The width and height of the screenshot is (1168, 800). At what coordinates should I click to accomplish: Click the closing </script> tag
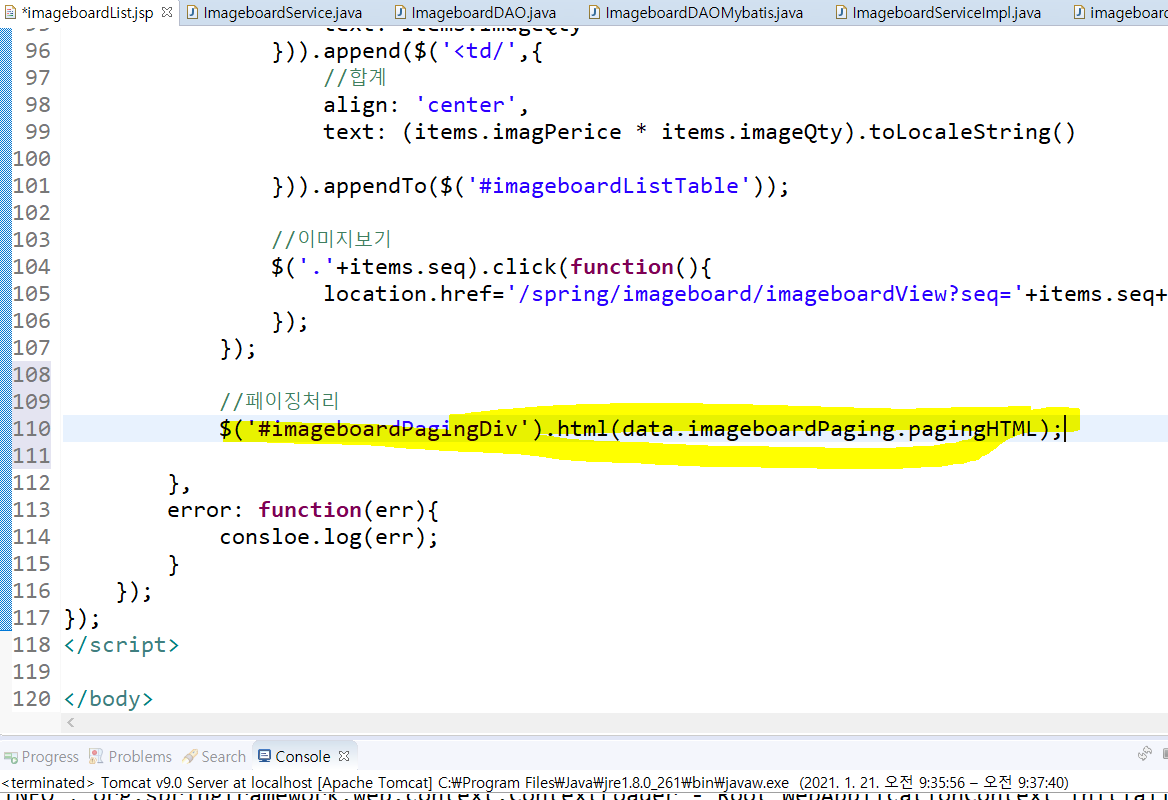121,645
